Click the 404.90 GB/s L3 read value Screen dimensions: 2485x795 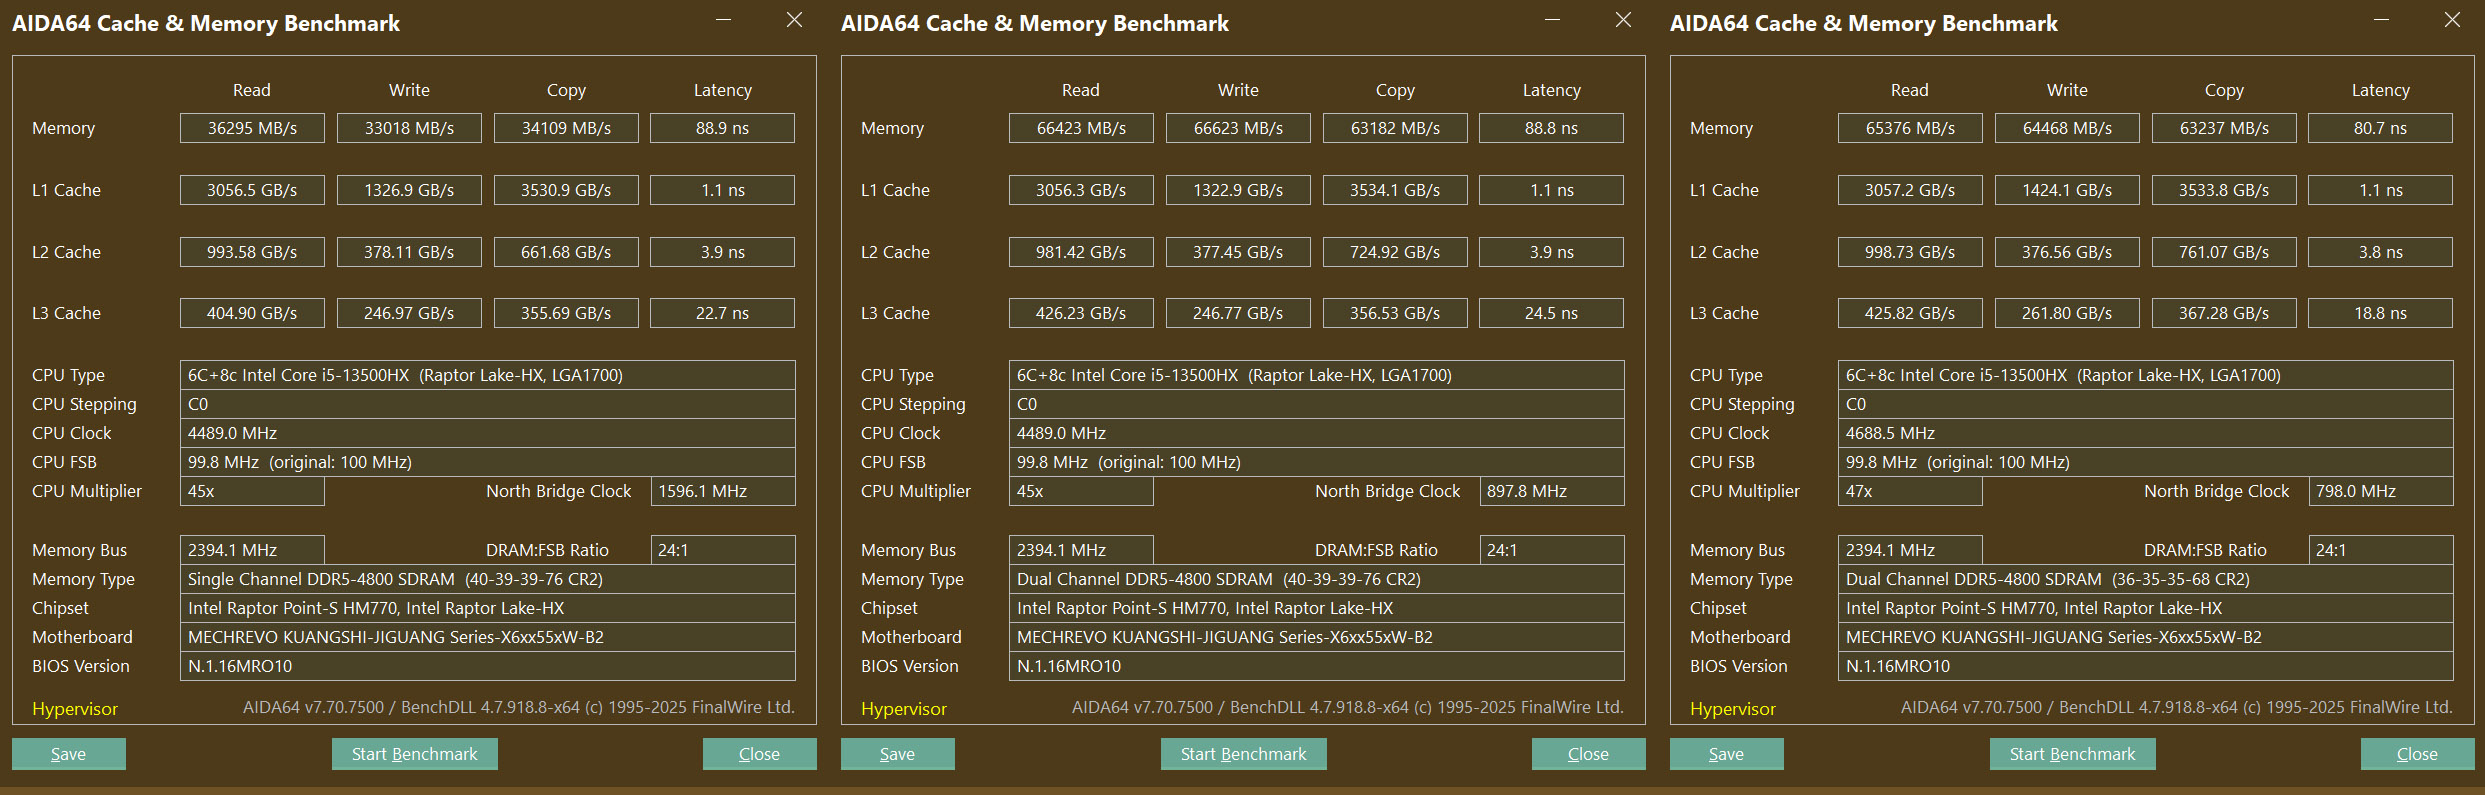(x=252, y=313)
